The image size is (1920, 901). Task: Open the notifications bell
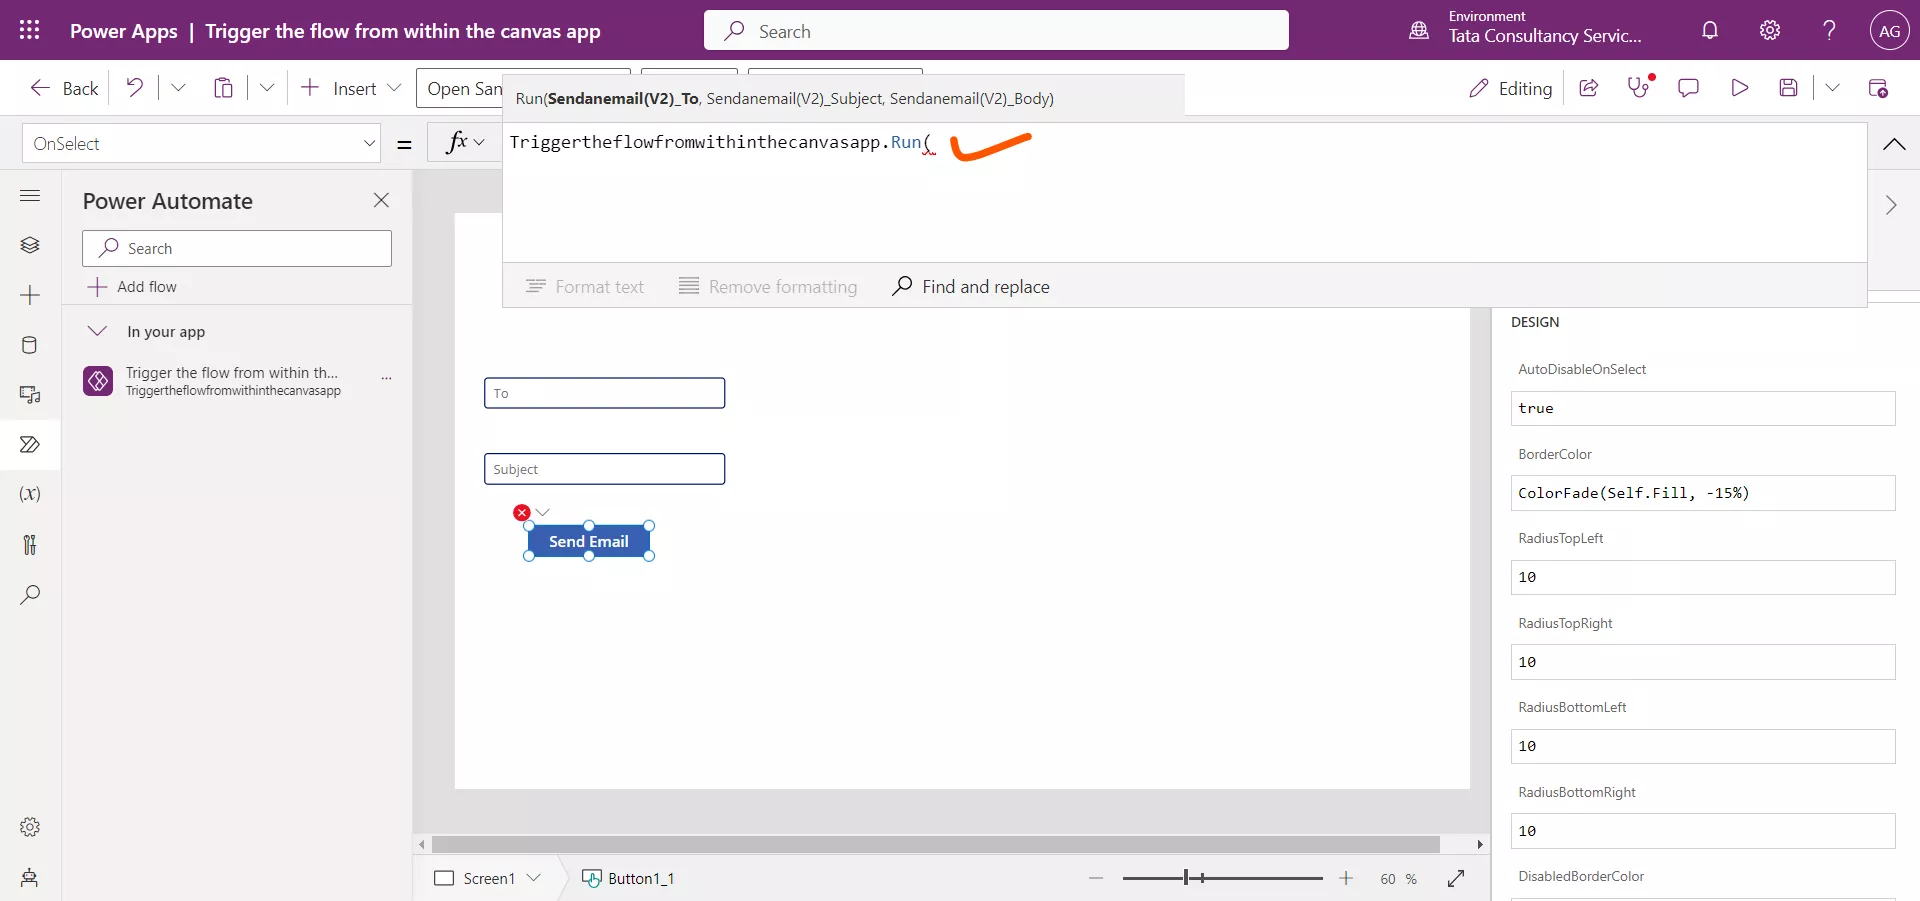point(1710,30)
